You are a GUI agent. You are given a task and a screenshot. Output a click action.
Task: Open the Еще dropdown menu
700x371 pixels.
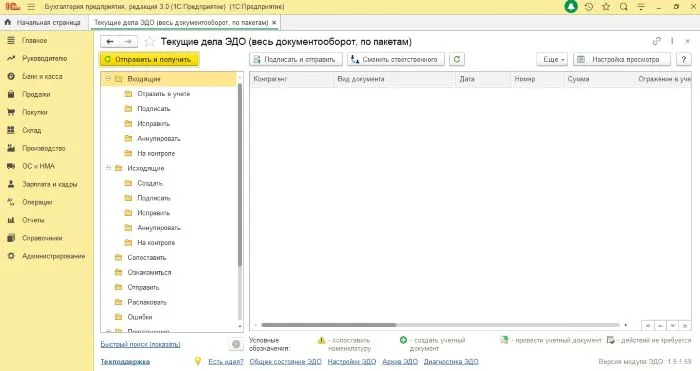552,59
